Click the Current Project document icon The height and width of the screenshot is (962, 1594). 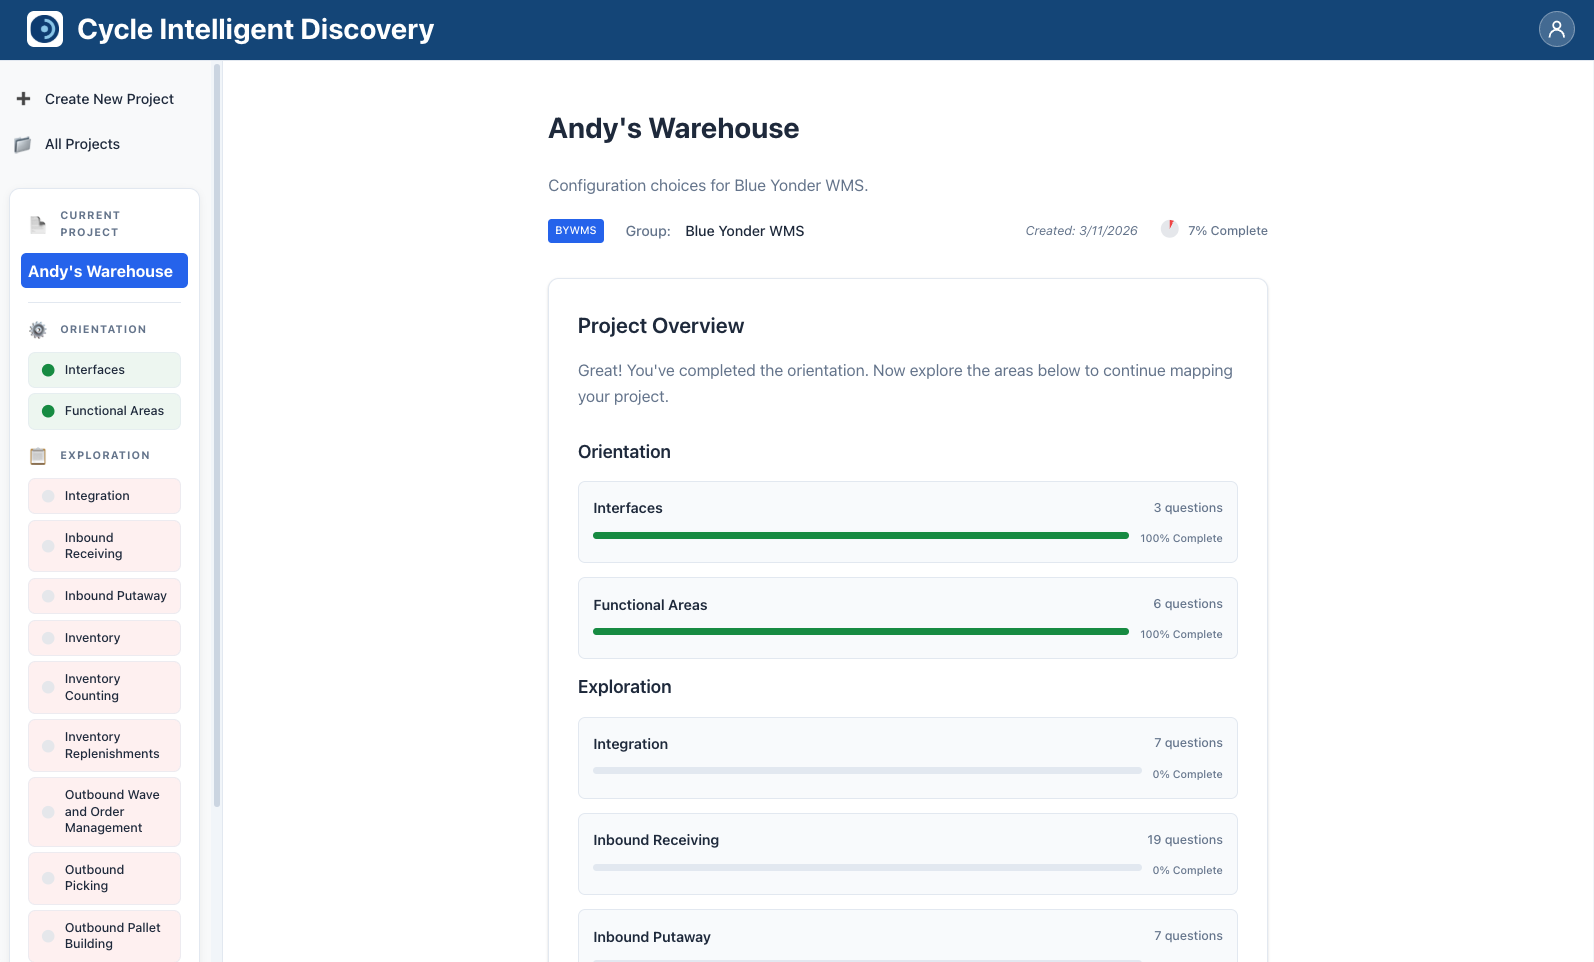click(x=38, y=224)
